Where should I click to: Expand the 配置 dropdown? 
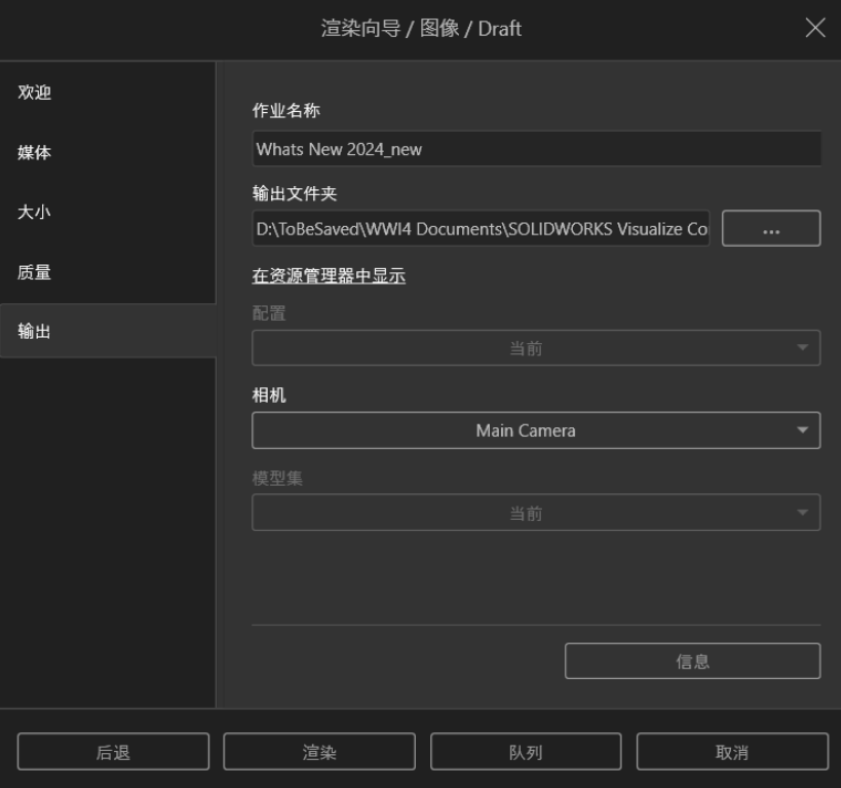(x=536, y=349)
